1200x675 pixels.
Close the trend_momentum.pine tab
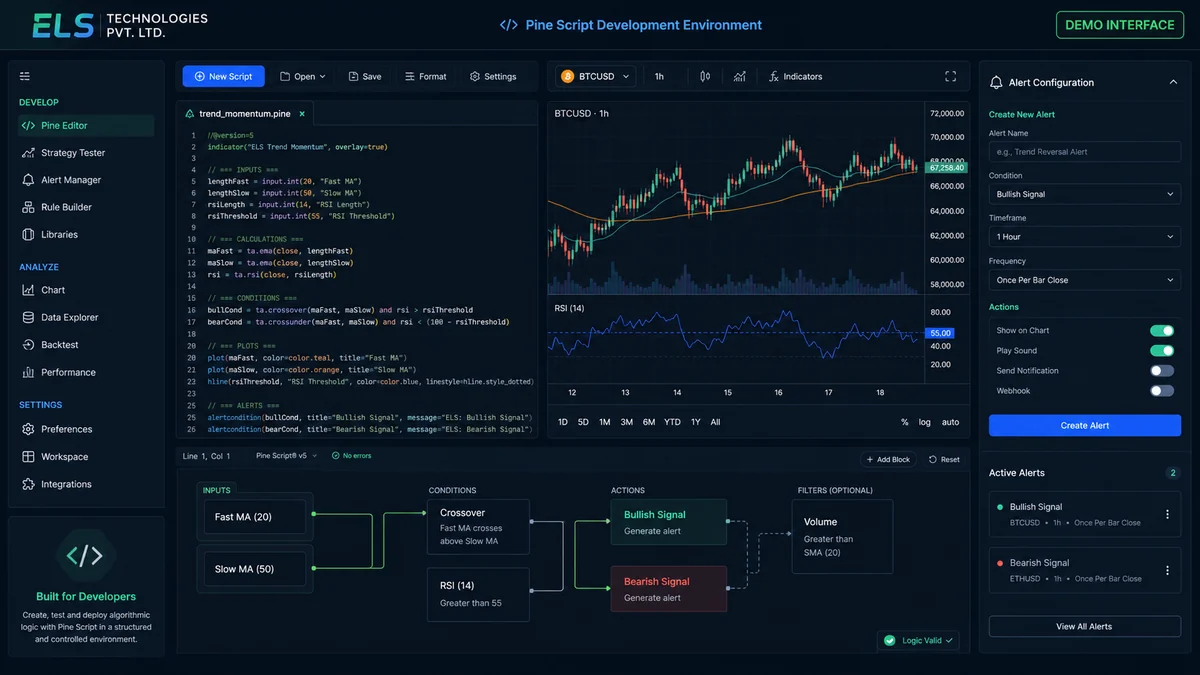tap(302, 114)
